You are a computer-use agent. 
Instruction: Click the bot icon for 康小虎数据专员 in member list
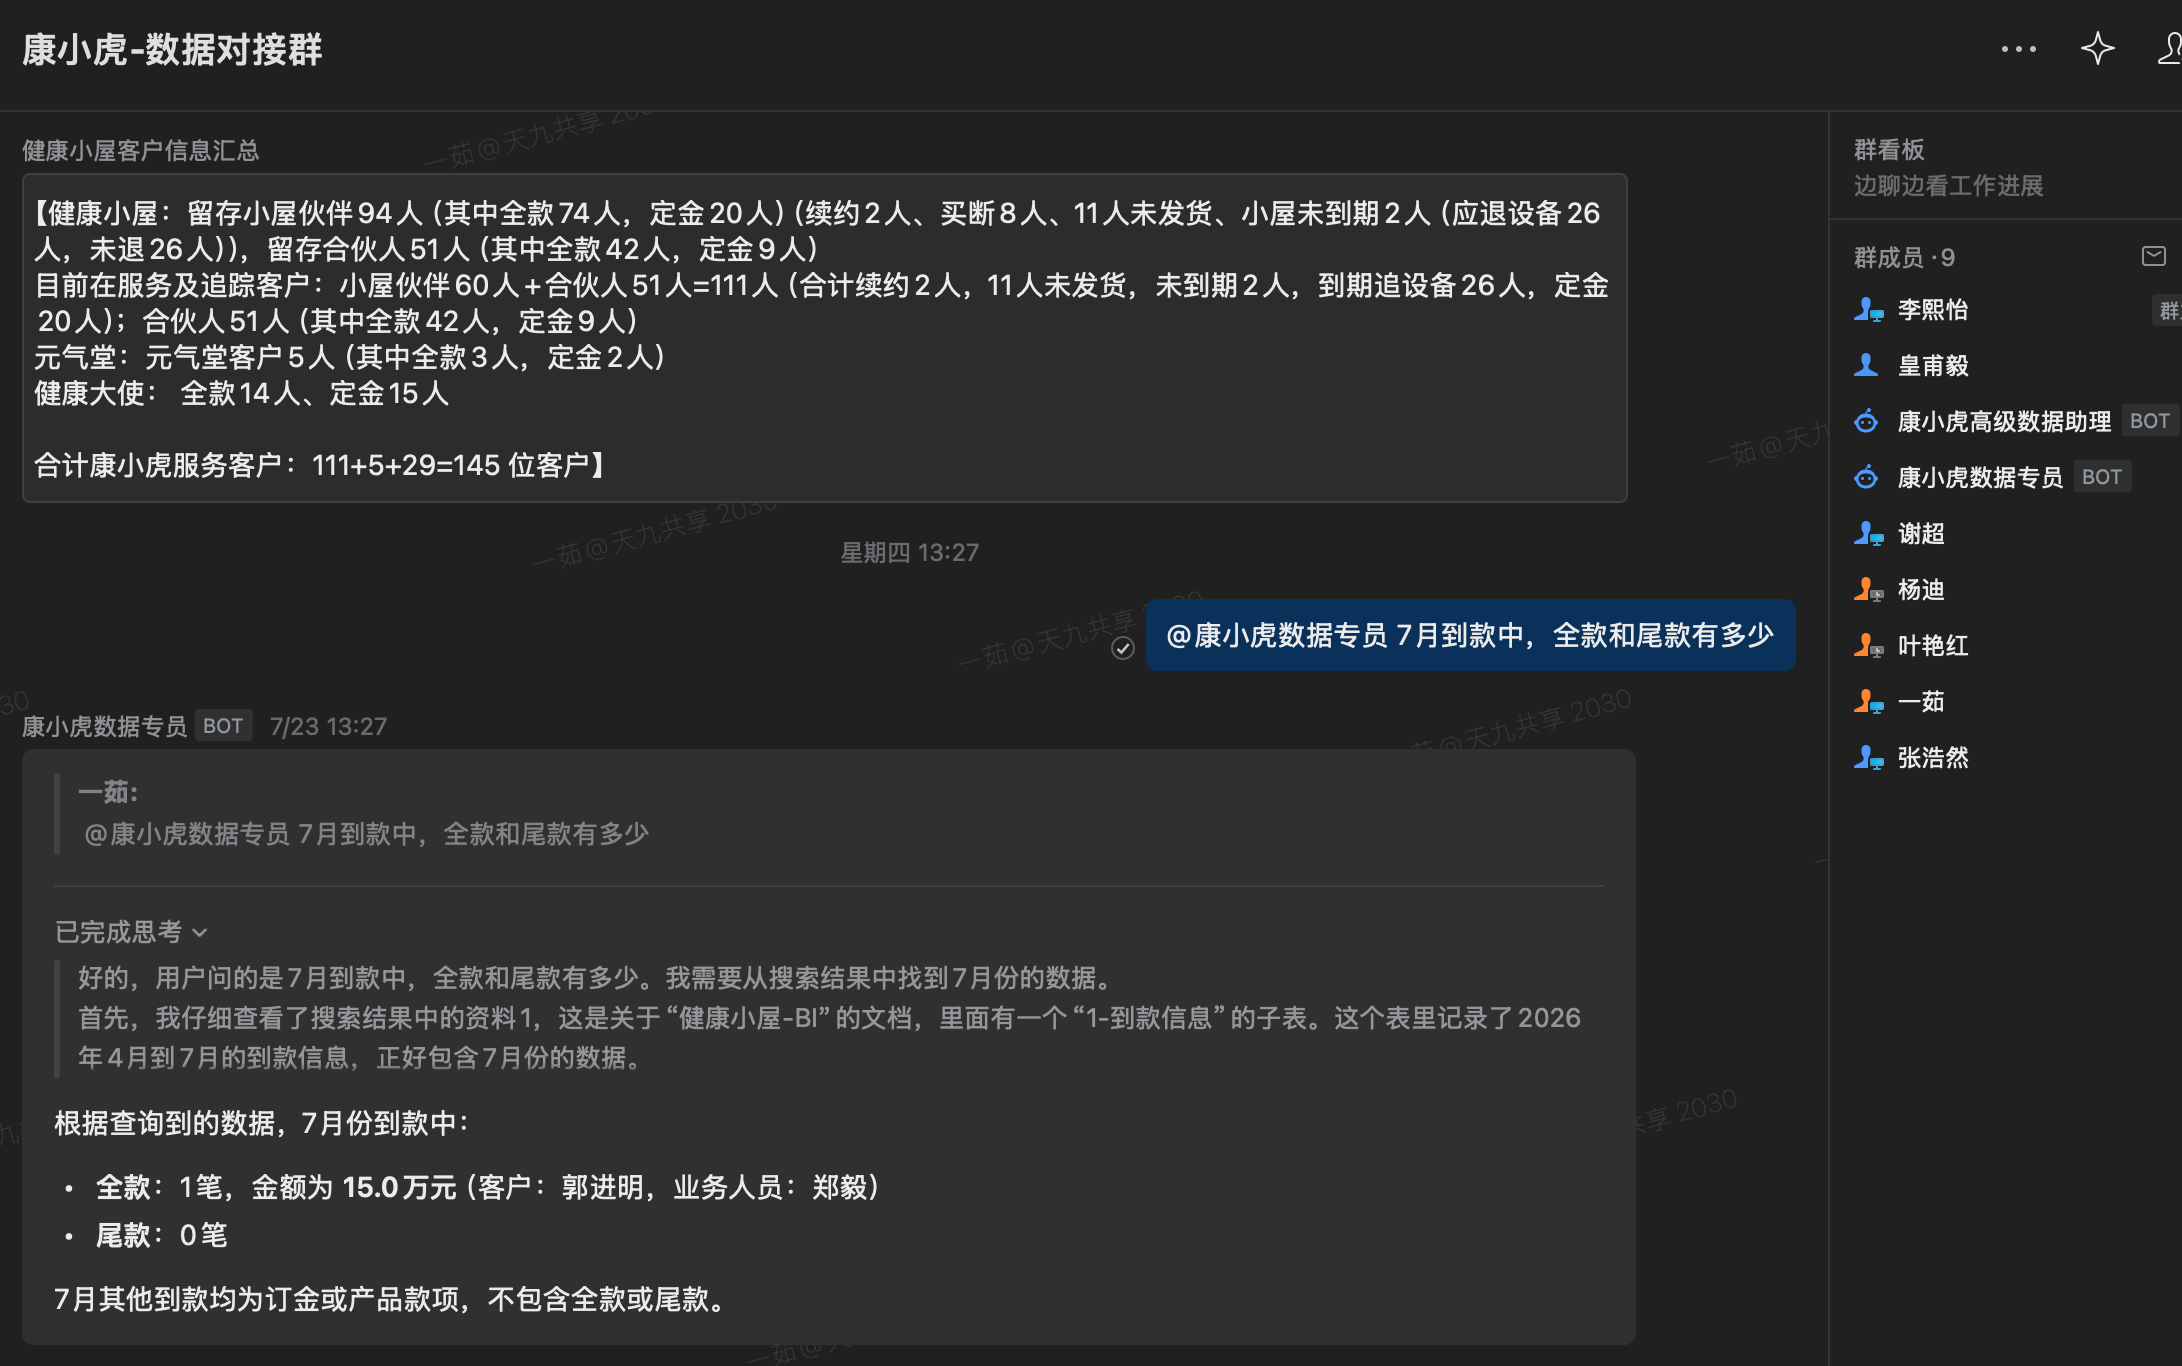tap(1866, 478)
